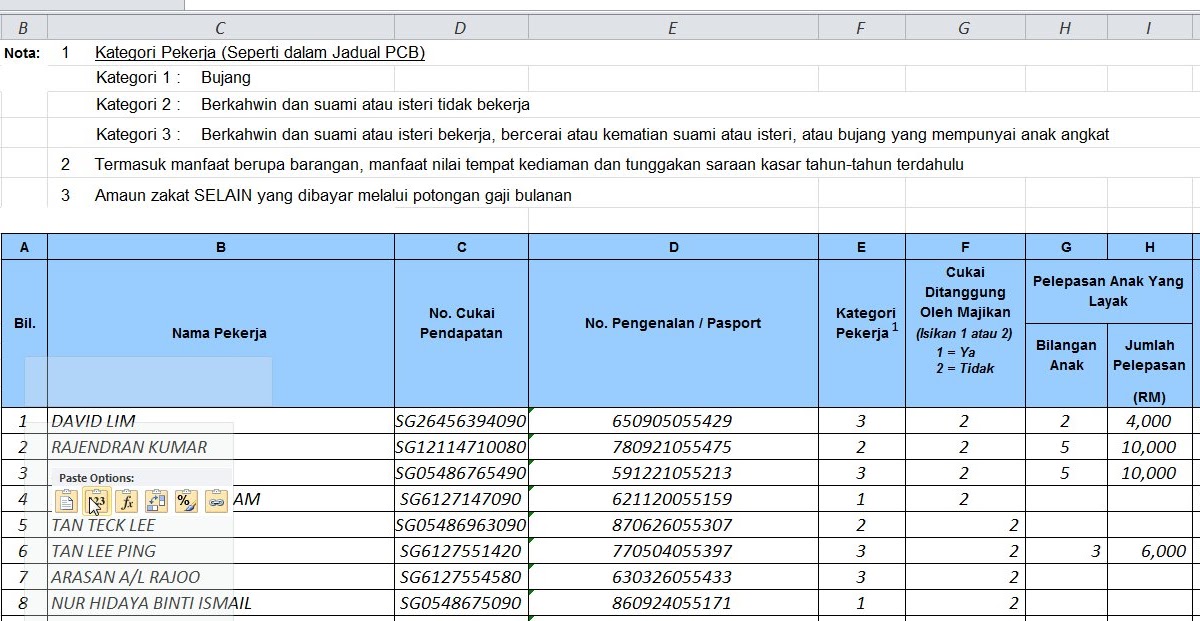Select the 4,000 relief amount cell
The width and height of the screenshot is (1200, 621).
pyautogui.click(x=1149, y=421)
